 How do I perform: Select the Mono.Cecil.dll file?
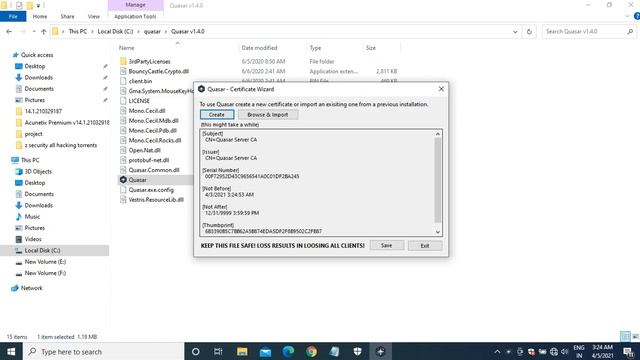pyautogui.click(x=147, y=111)
